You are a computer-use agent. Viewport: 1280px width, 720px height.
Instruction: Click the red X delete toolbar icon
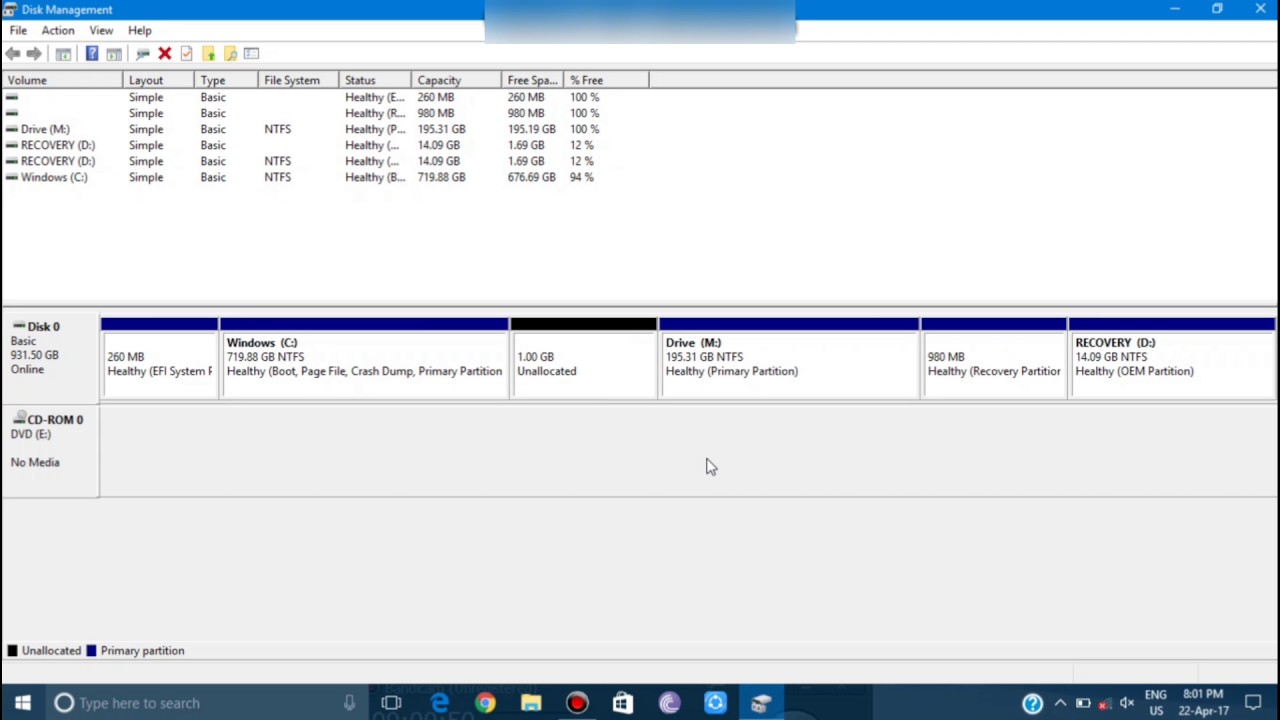click(x=165, y=54)
